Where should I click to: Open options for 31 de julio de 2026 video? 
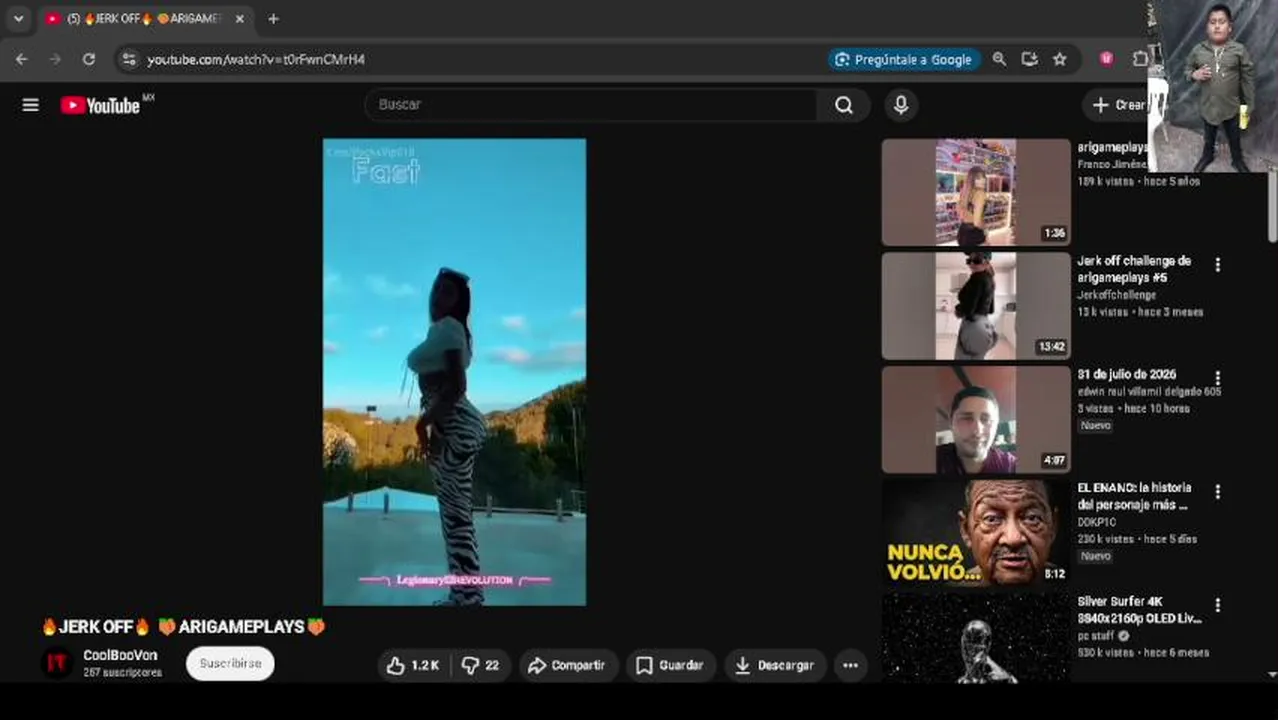1217,379
